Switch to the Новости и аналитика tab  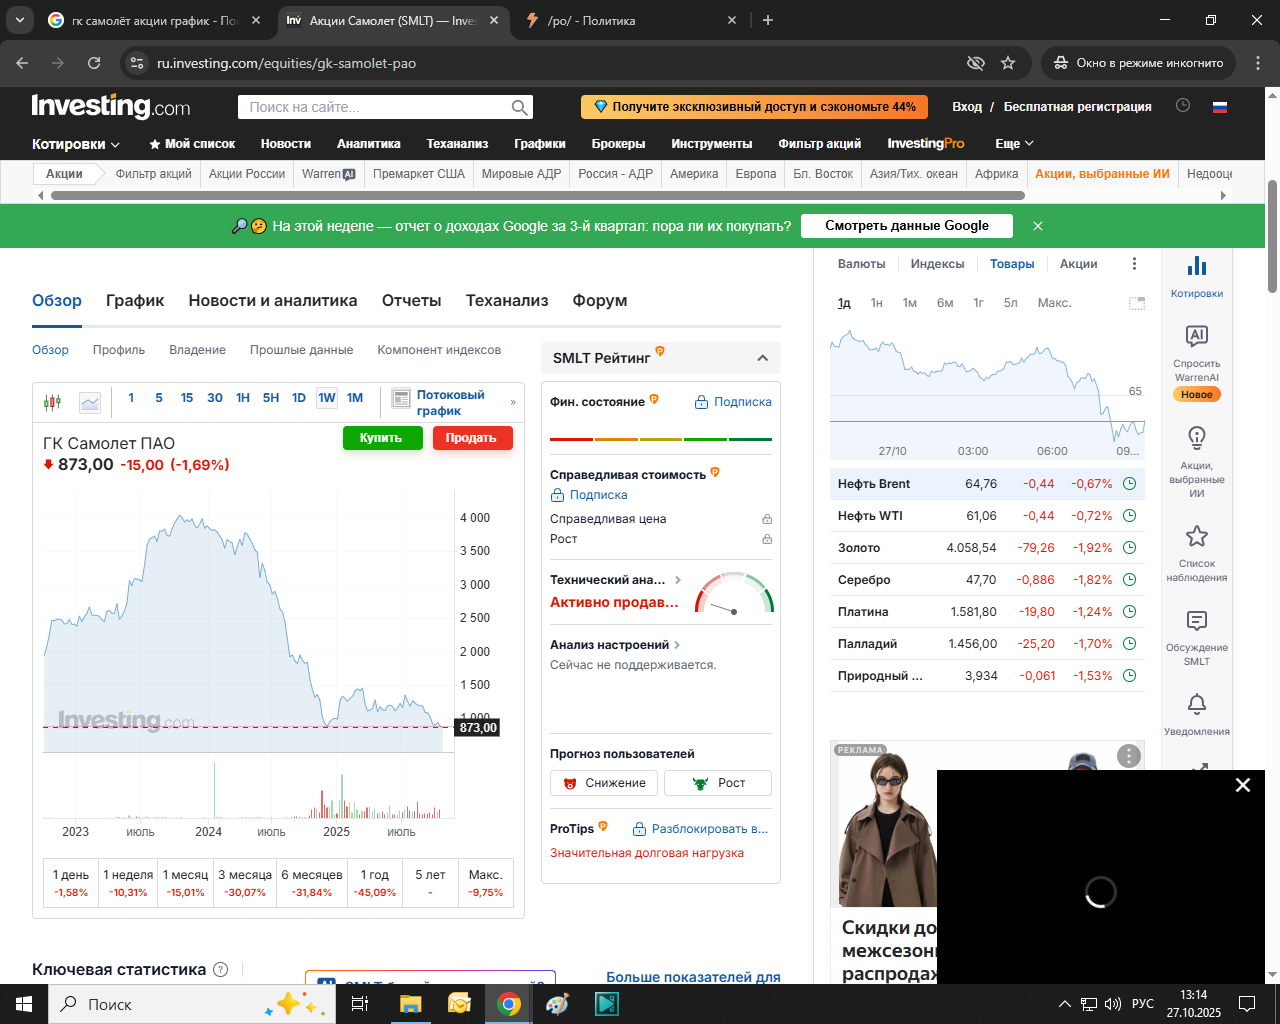(x=273, y=301)
